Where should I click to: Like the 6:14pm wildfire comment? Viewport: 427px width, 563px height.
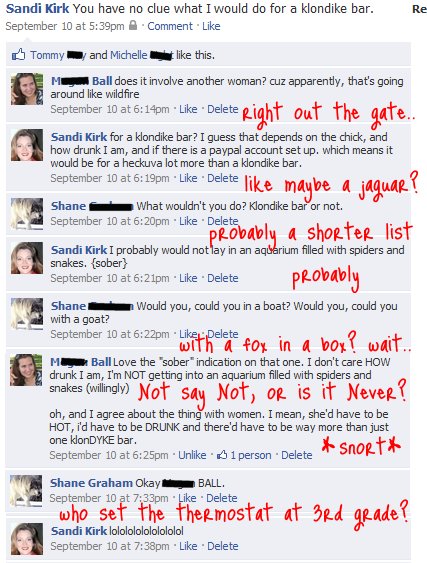coord(188,109)
